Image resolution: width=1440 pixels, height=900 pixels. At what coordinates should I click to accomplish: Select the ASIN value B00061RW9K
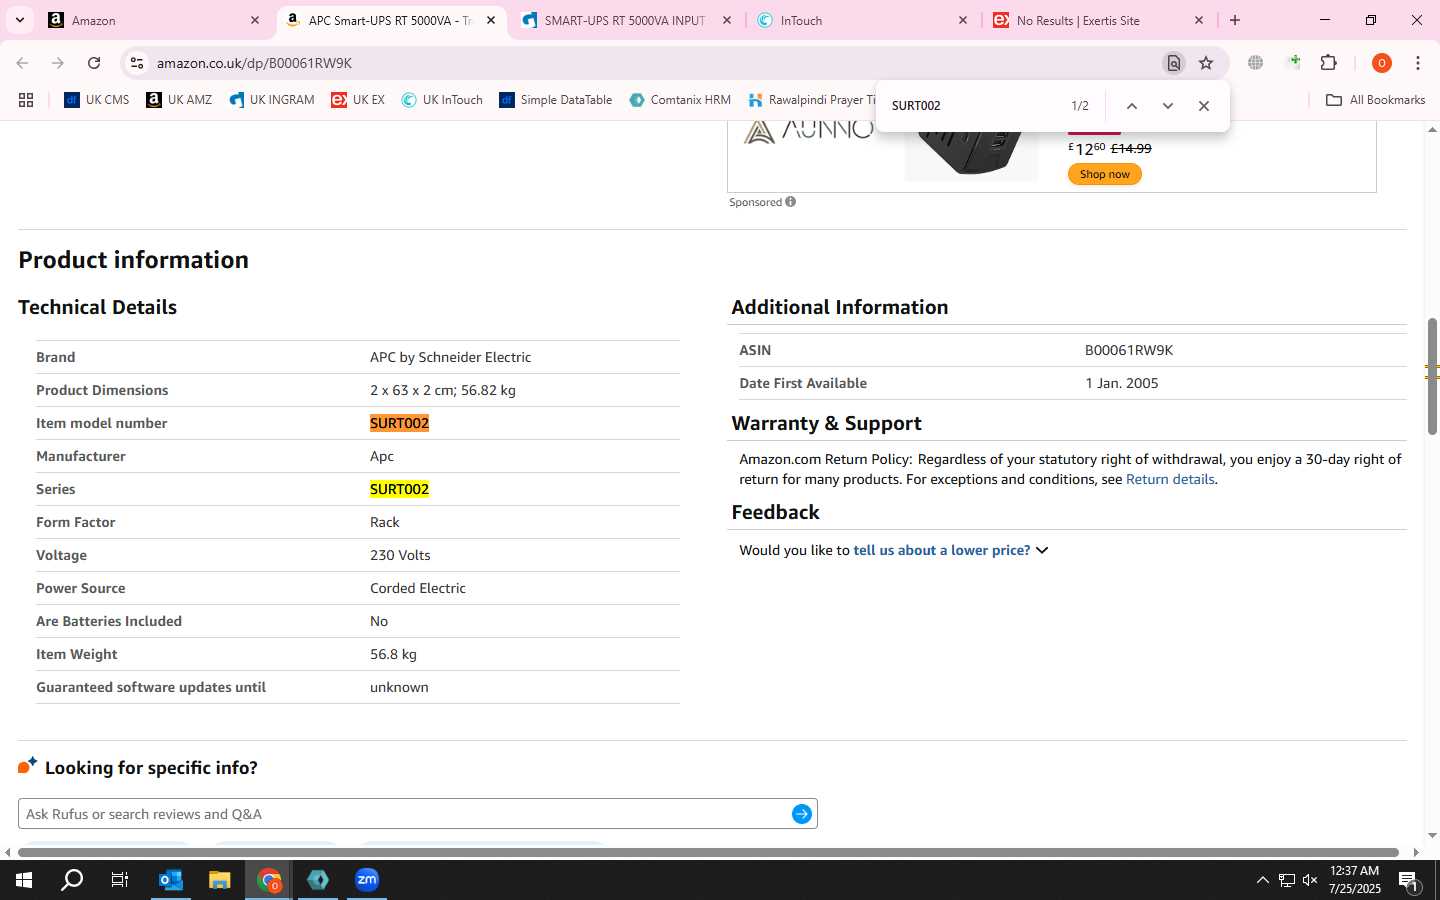point(1129,350)
